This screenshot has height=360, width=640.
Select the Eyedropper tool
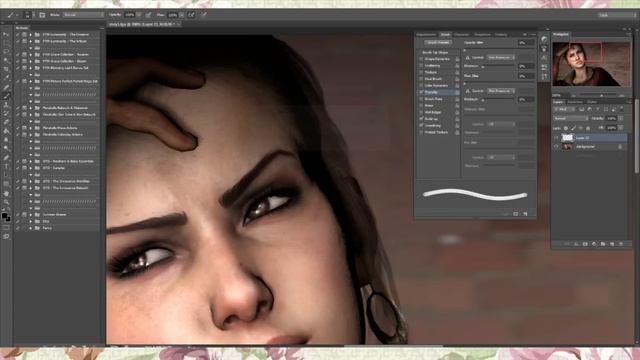pyautogui.click(x=6, y=78)
